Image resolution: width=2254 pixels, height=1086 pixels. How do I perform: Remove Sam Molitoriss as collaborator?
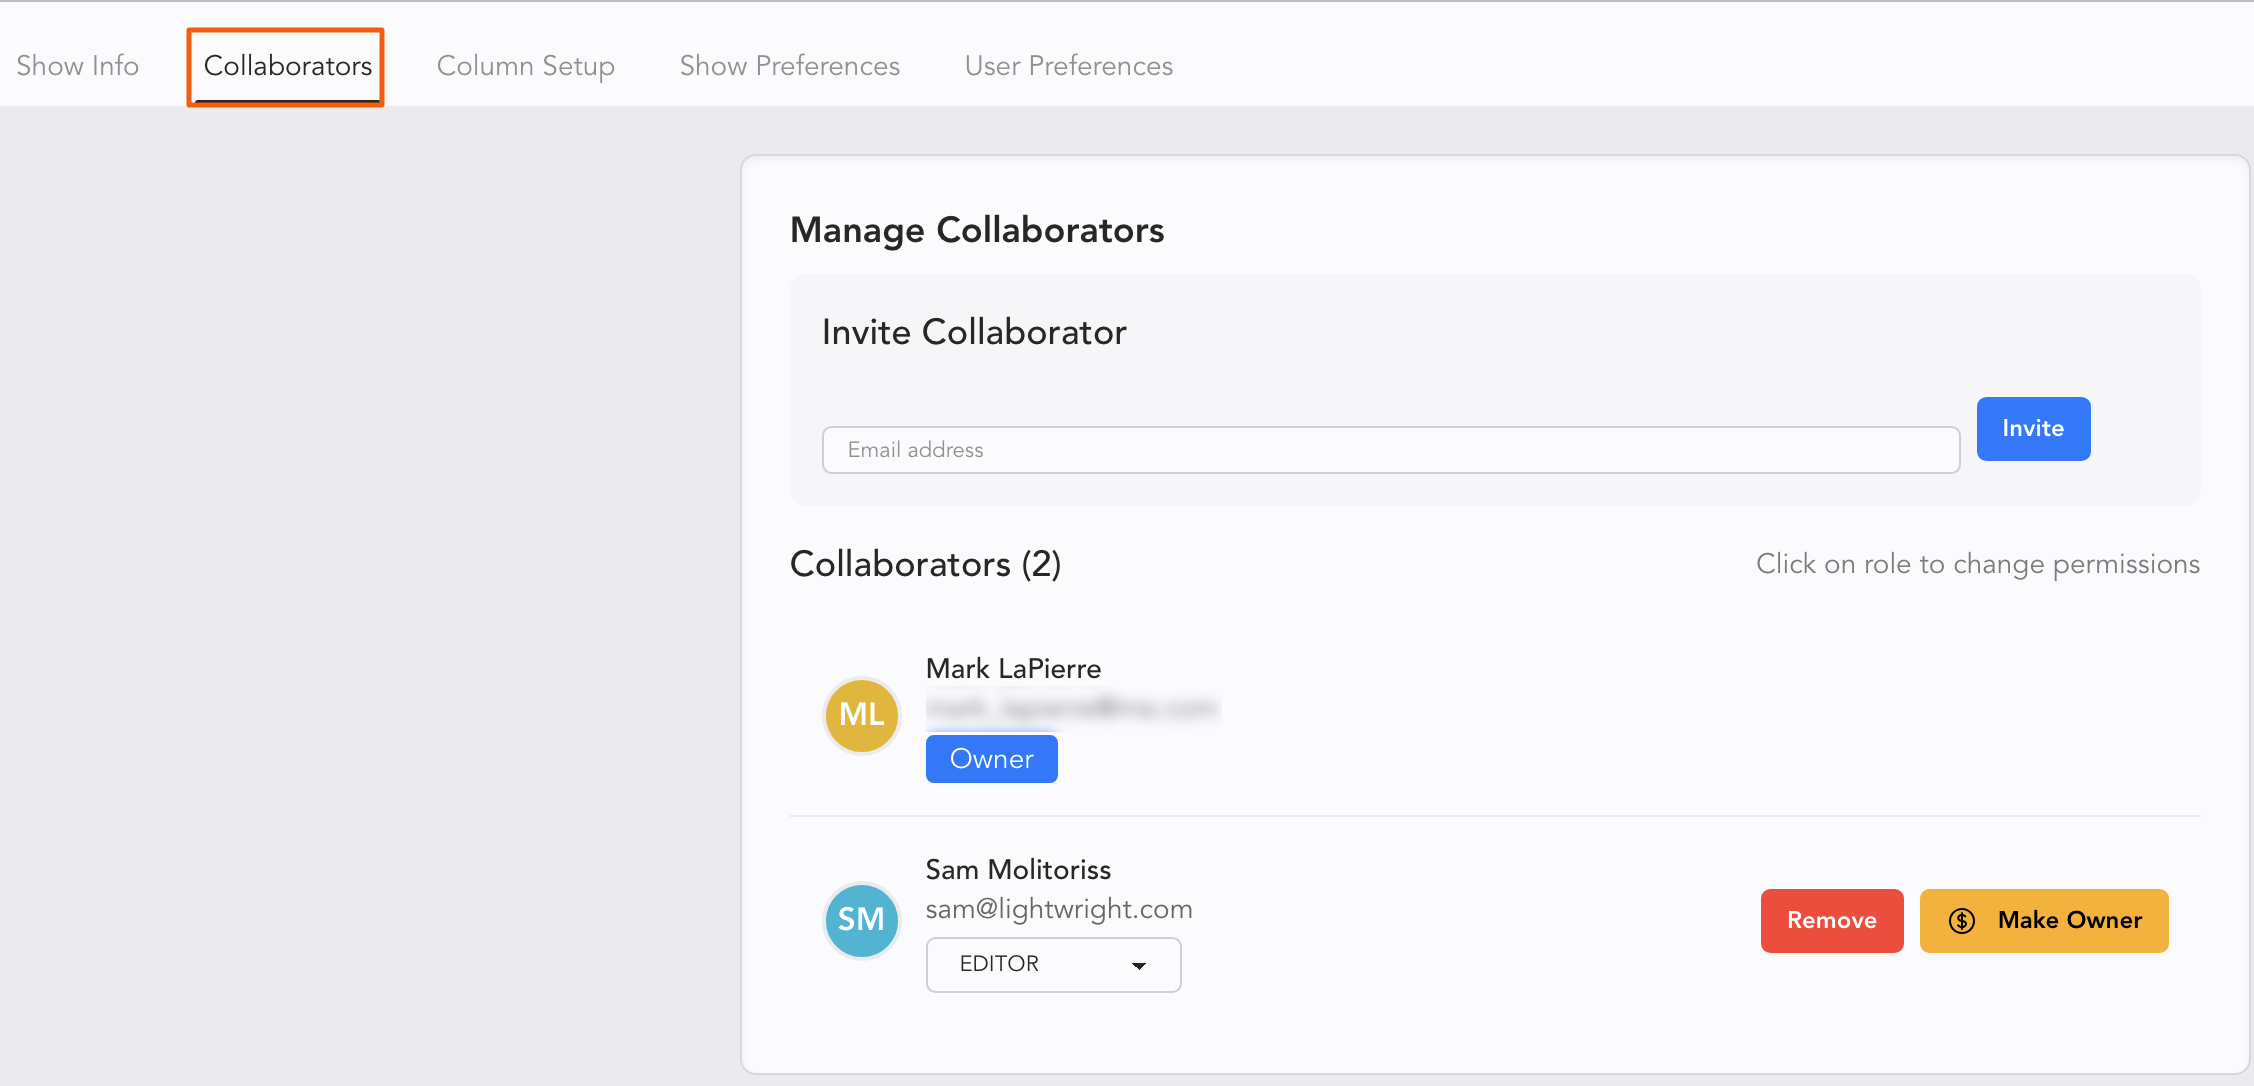click(1832, 921)
